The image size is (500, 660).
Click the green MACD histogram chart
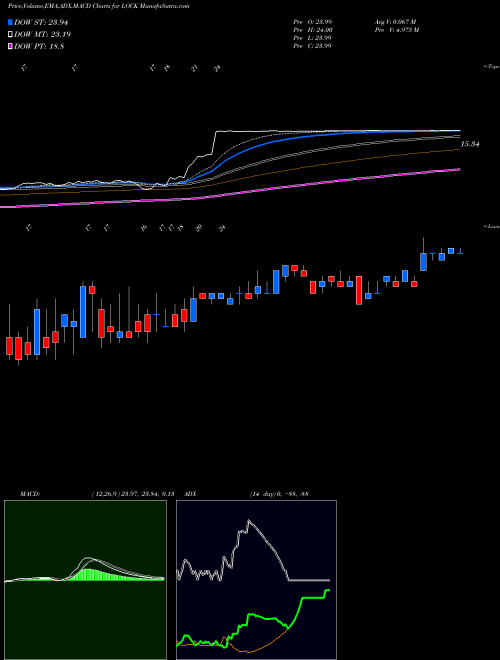[x=85, y=580]
